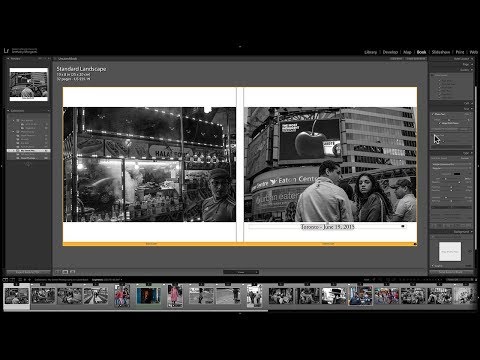This screenshot has height=360, width=480.
Task: Select the background graphic drop-zone thumbnail
Action: 450,252
